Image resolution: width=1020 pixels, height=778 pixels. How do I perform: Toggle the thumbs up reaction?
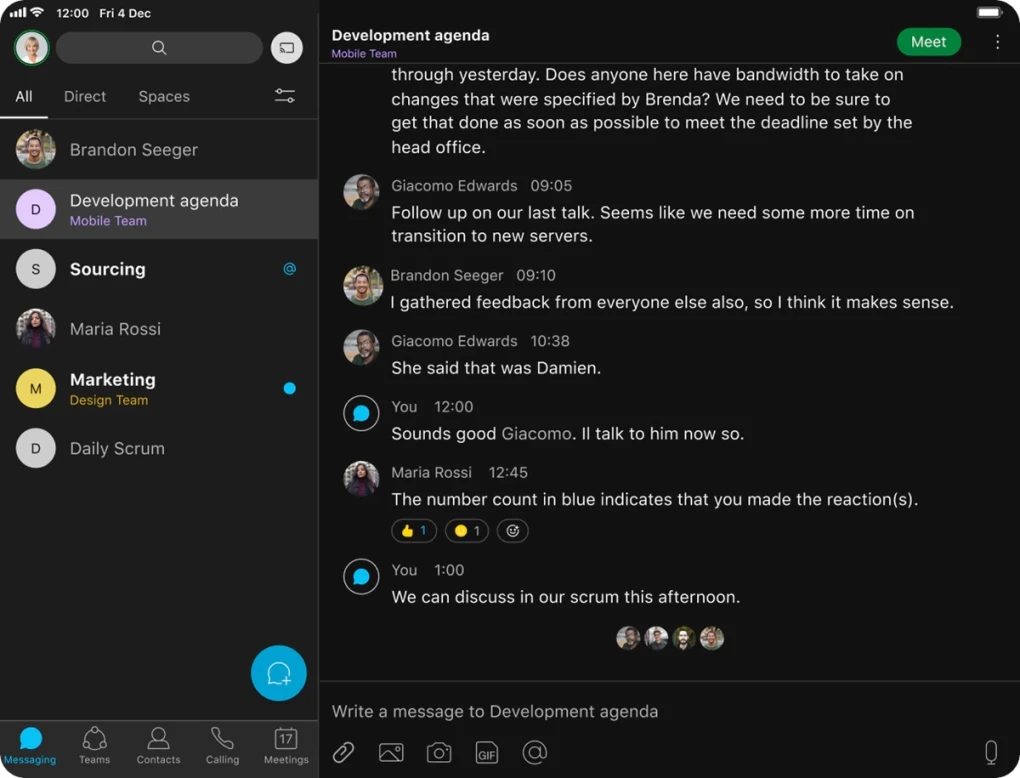click(413, 531)
